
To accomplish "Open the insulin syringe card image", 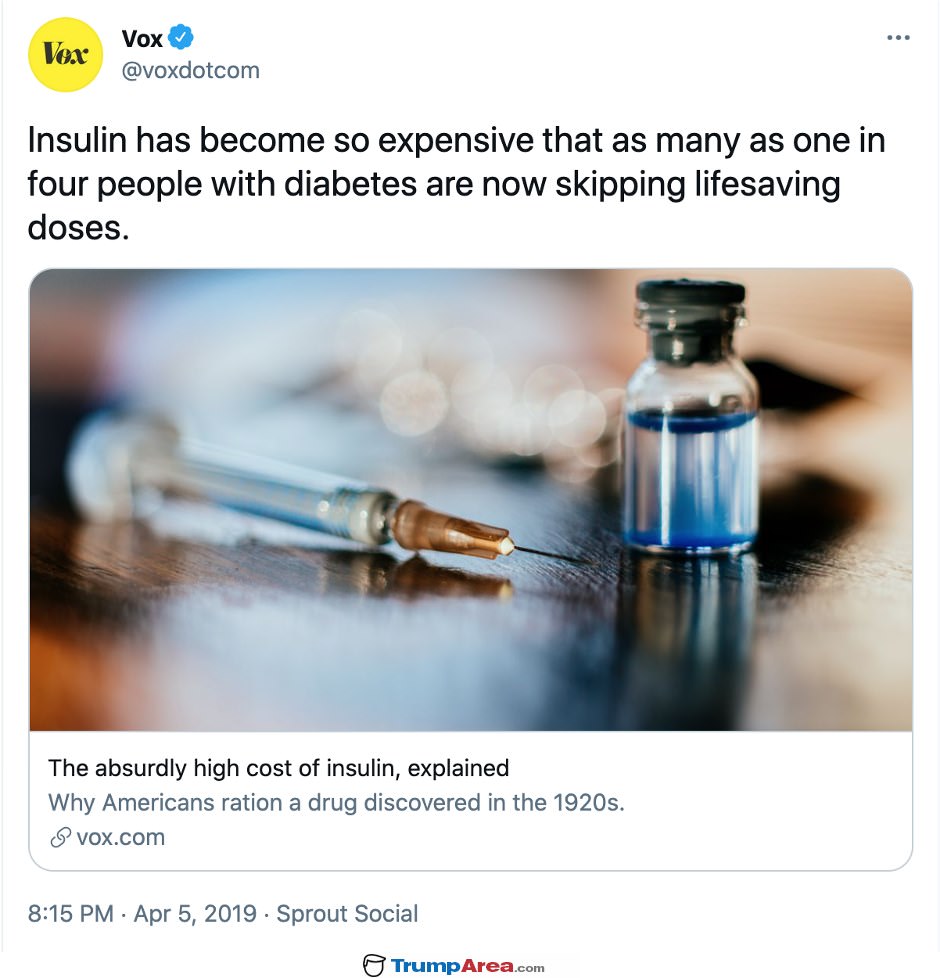I will [x=471, y=500].
